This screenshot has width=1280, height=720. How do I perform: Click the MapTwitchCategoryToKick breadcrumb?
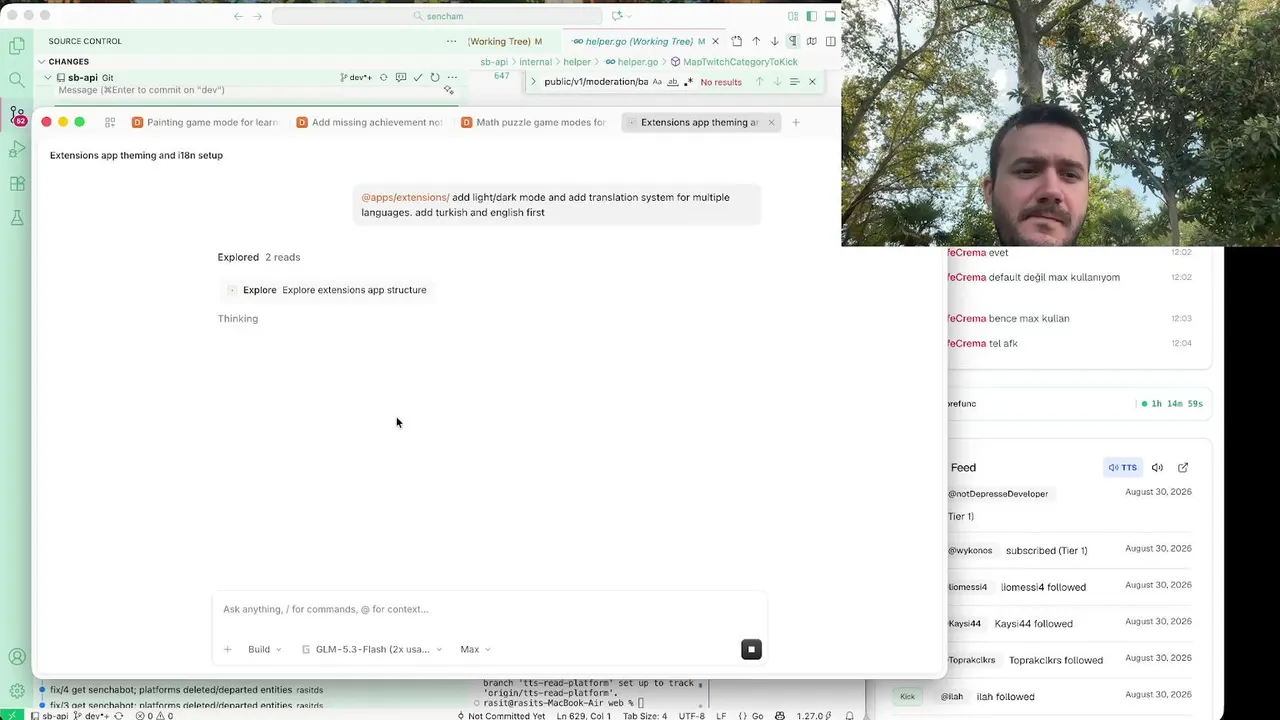[x=734, y=62]
